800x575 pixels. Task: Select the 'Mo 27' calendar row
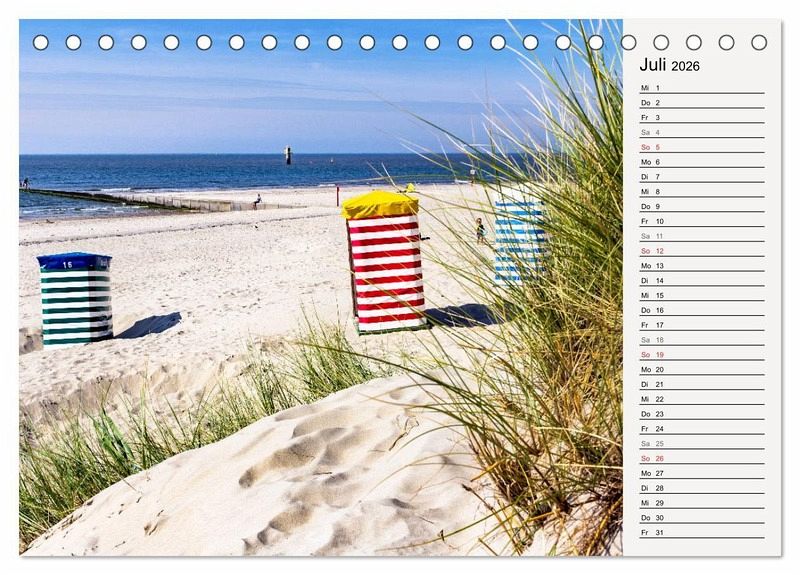point(702,472)
